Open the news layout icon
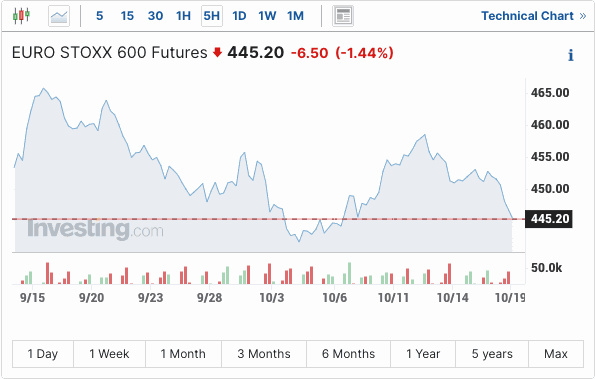The height and width of the screenshot is (379, 595). 343,16
